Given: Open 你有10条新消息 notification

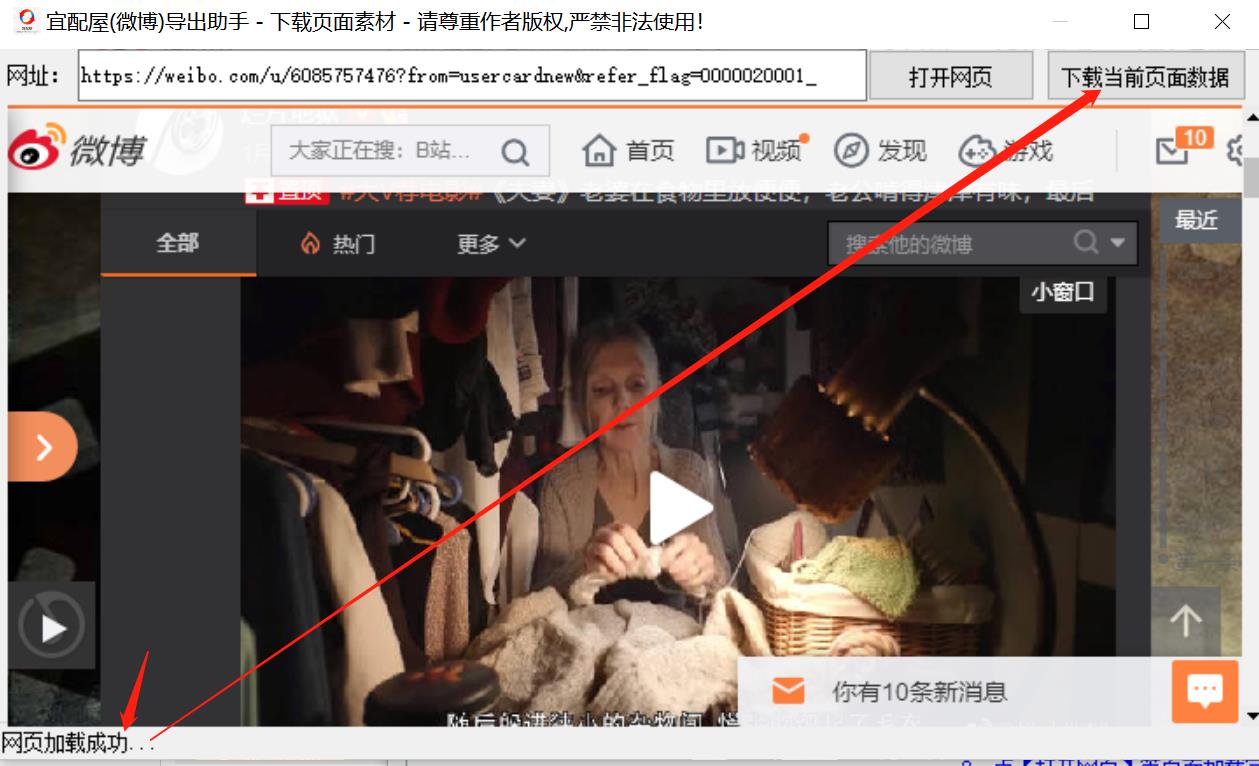Looking at the screenshot, I should point(919,691).
